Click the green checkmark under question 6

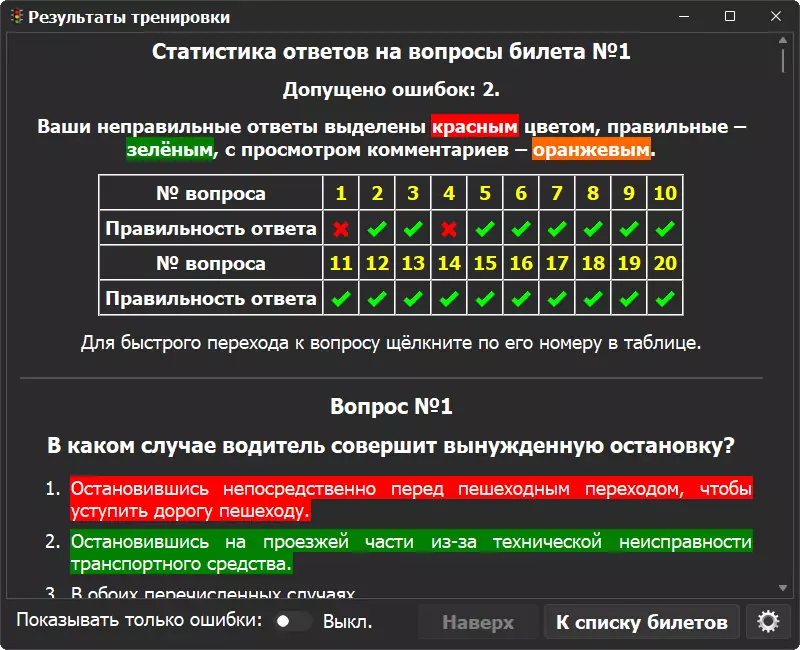coord(521,229)
